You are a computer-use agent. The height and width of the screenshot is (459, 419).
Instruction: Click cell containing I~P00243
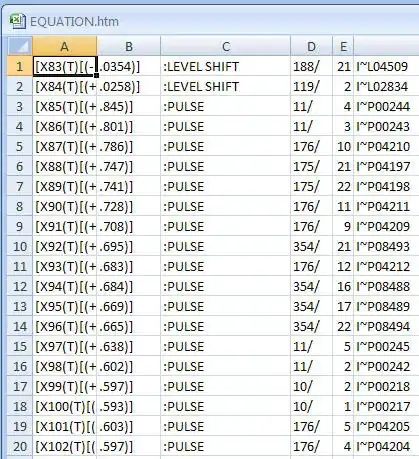(x=386, y=126)
